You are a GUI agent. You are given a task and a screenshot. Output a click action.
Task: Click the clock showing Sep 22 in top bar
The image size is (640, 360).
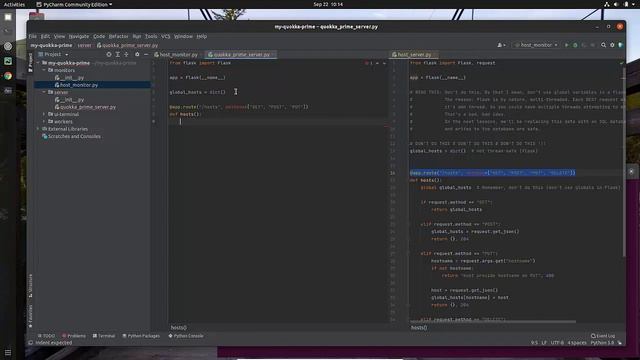[328, 4]
